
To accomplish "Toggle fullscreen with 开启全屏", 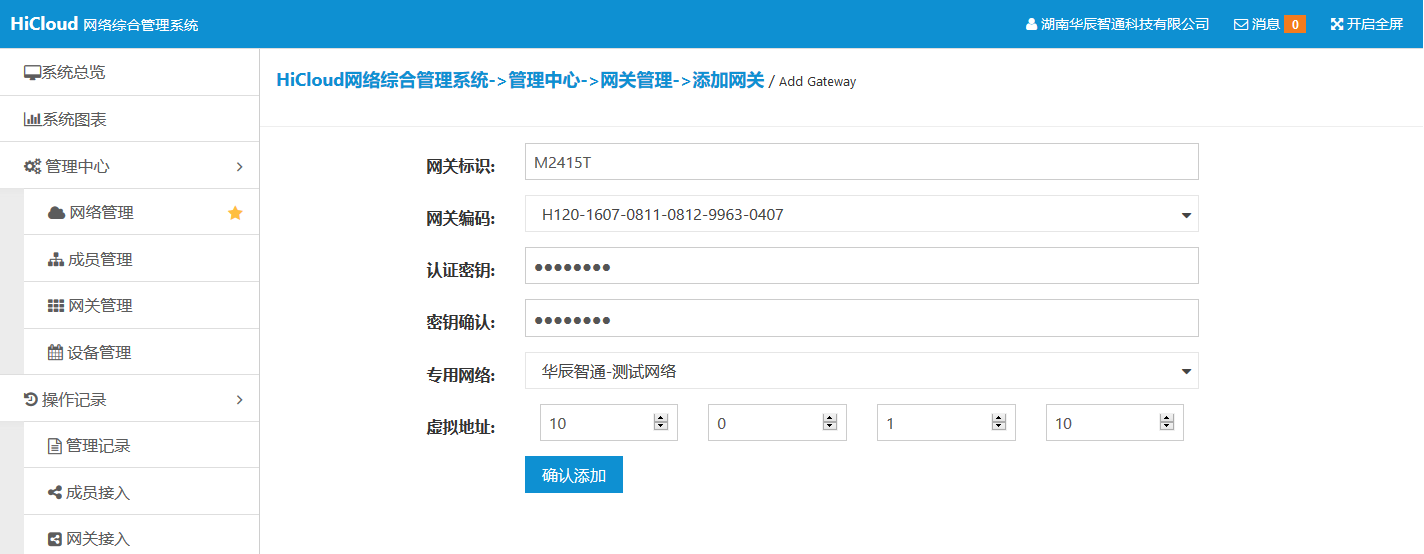I will click(x=1367, y=24).
